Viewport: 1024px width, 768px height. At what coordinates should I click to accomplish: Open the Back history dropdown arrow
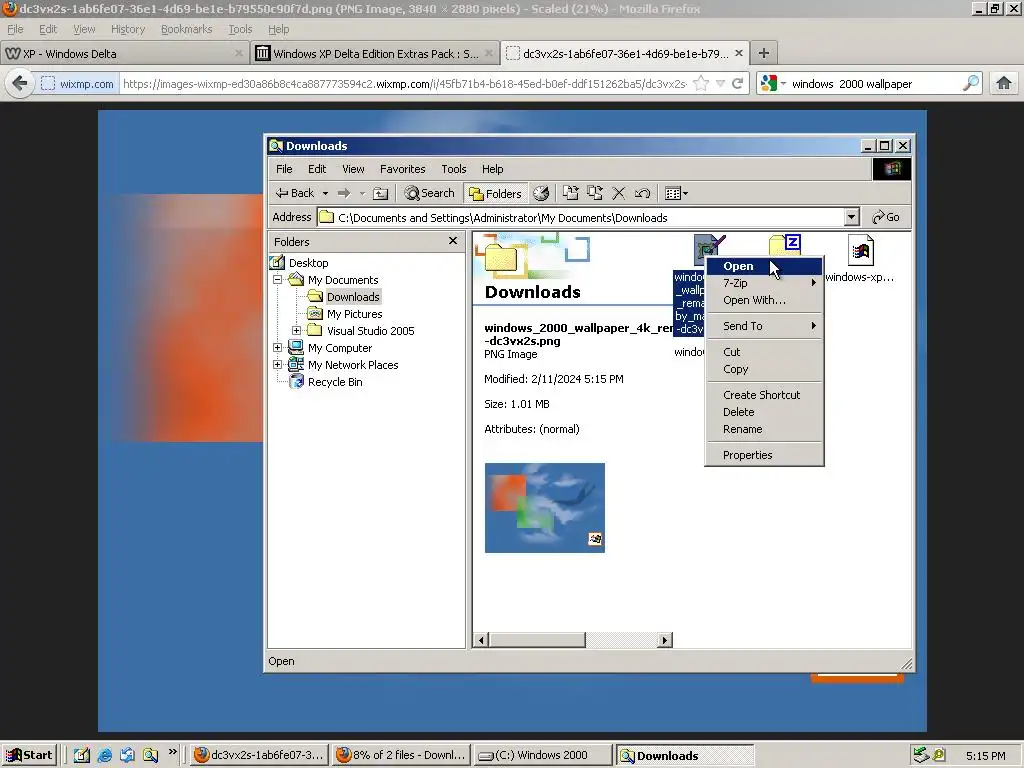[x=325, y=193]
